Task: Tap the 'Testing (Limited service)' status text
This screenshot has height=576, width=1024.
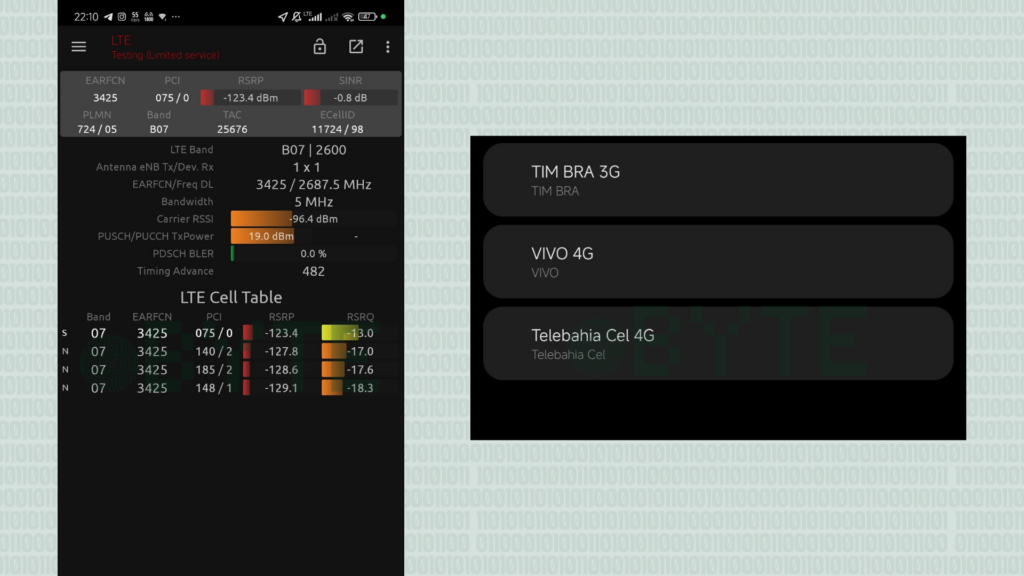Action: (165, 56)
